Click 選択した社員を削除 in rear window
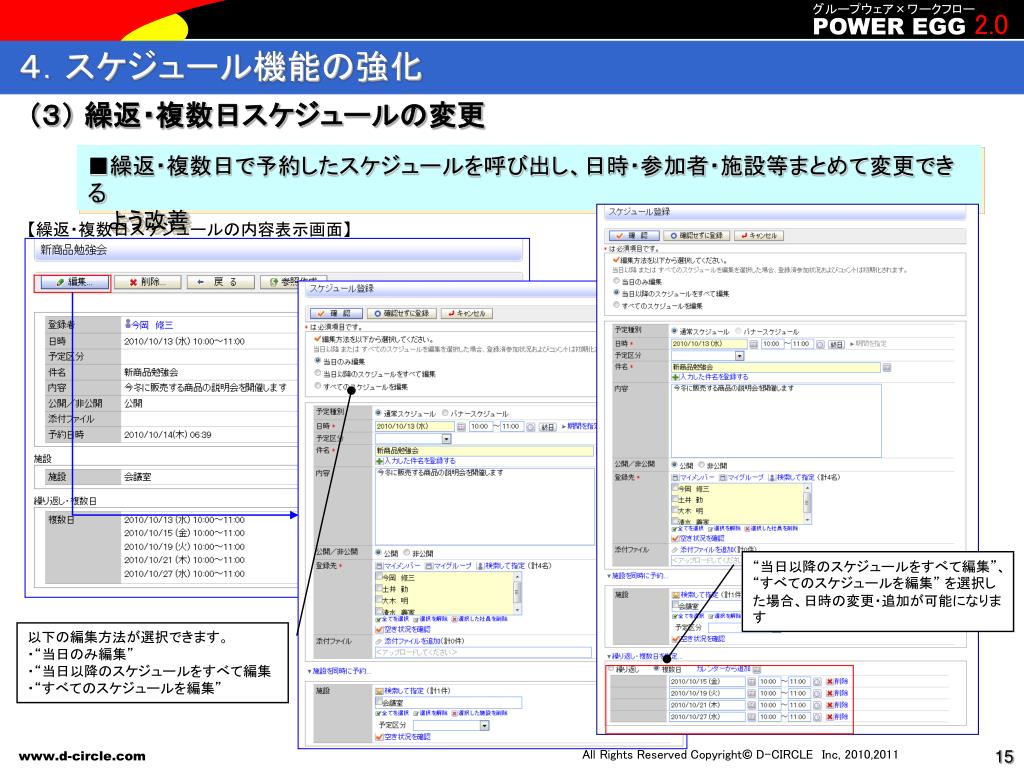Image resolution: width=1024 pixels, height=768 pixels. pyautogui.click(x=479, y=619)
